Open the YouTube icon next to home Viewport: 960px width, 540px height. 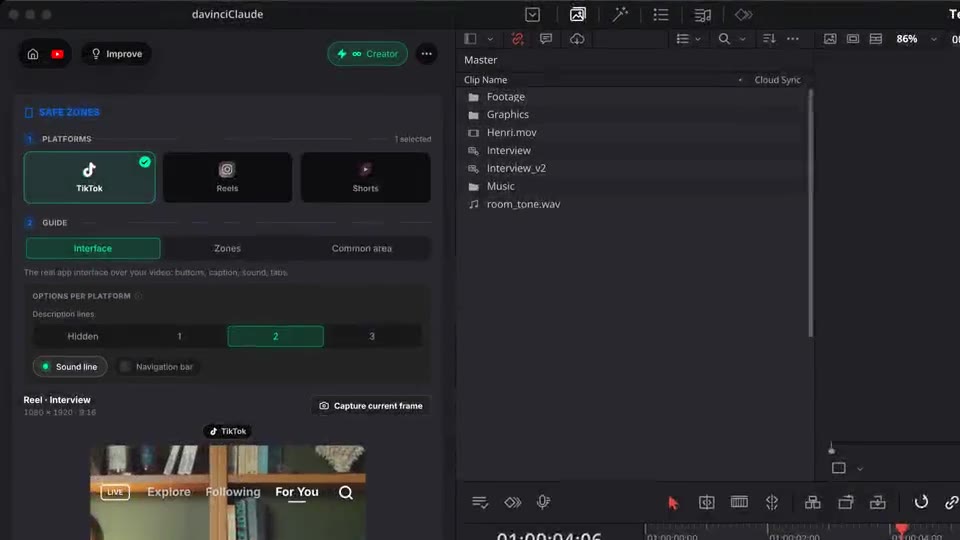pos(58,54)
